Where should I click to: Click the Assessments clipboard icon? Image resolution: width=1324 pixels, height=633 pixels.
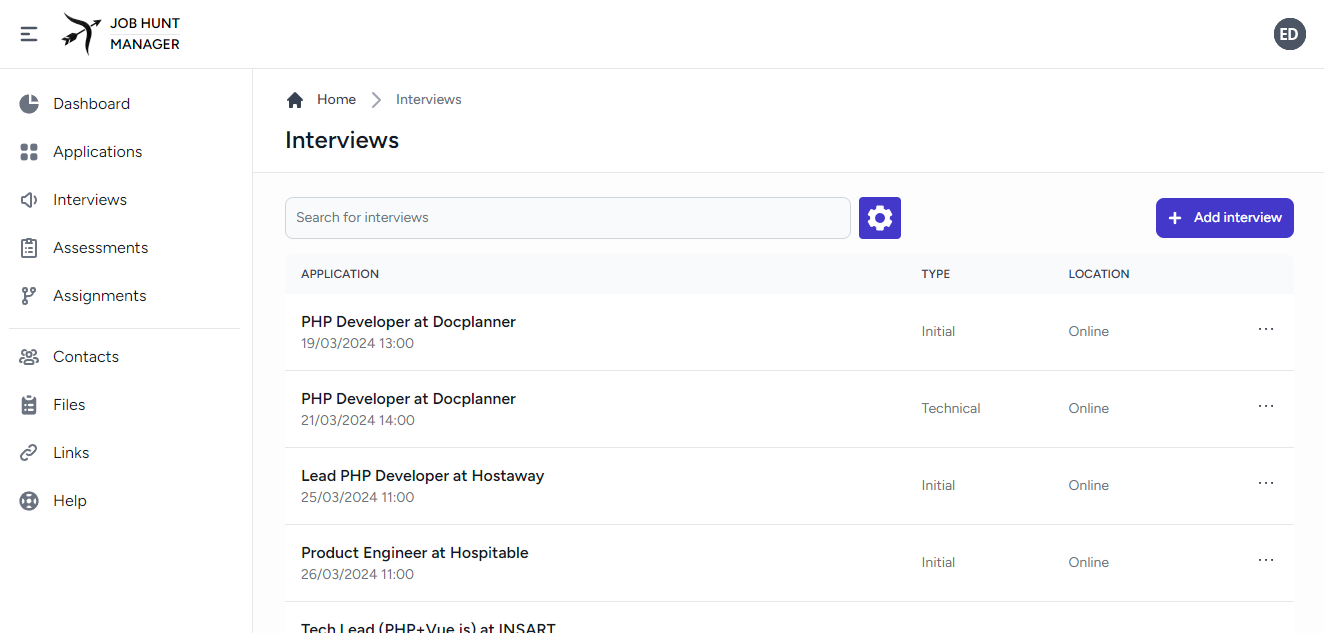click(x=29, y=248)
